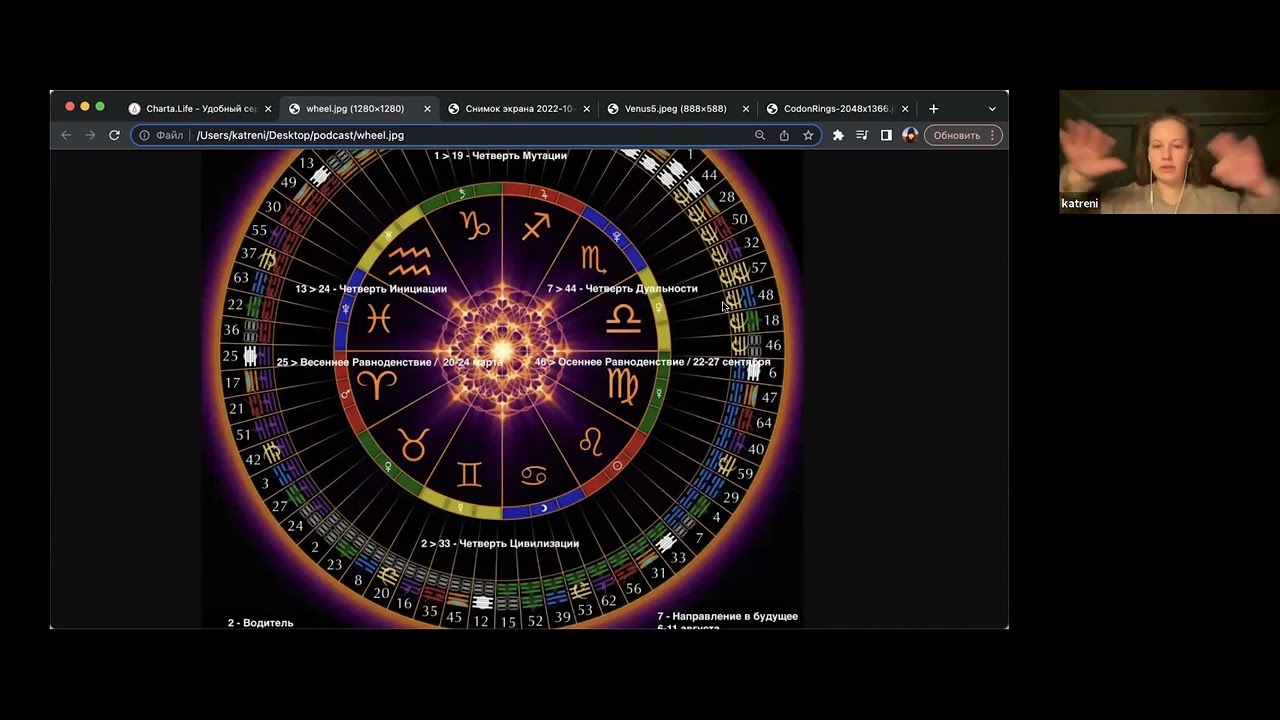Click the Scorpio zodiac symbol on wheel
This screenshot has height=720, width=1280.
[594, 261]
